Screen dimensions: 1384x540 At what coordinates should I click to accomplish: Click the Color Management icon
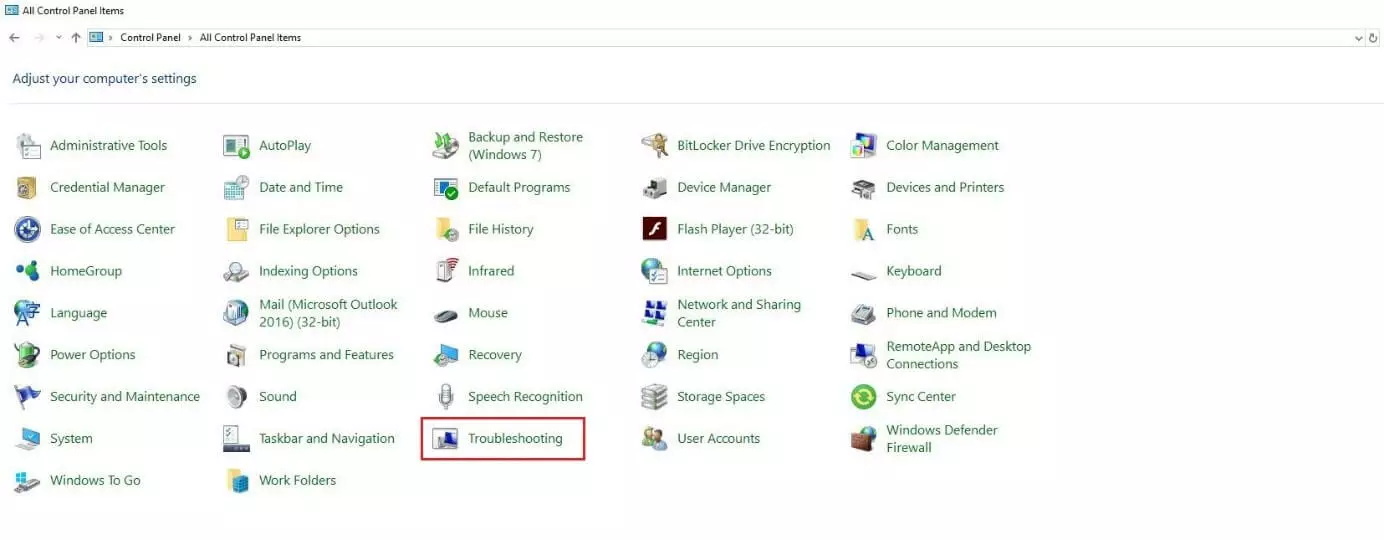click(864, 146)
